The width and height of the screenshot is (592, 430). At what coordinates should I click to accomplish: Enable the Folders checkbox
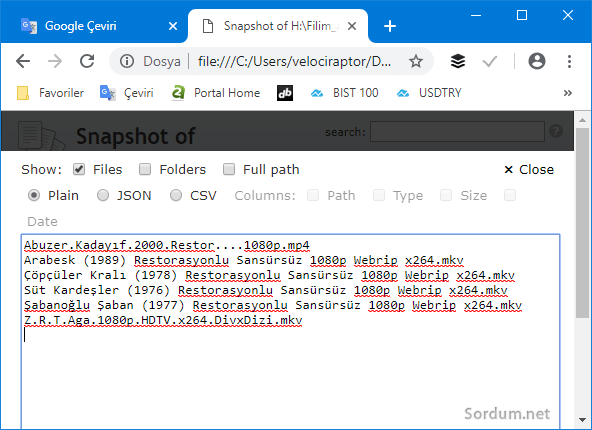[x=145, y=169]
